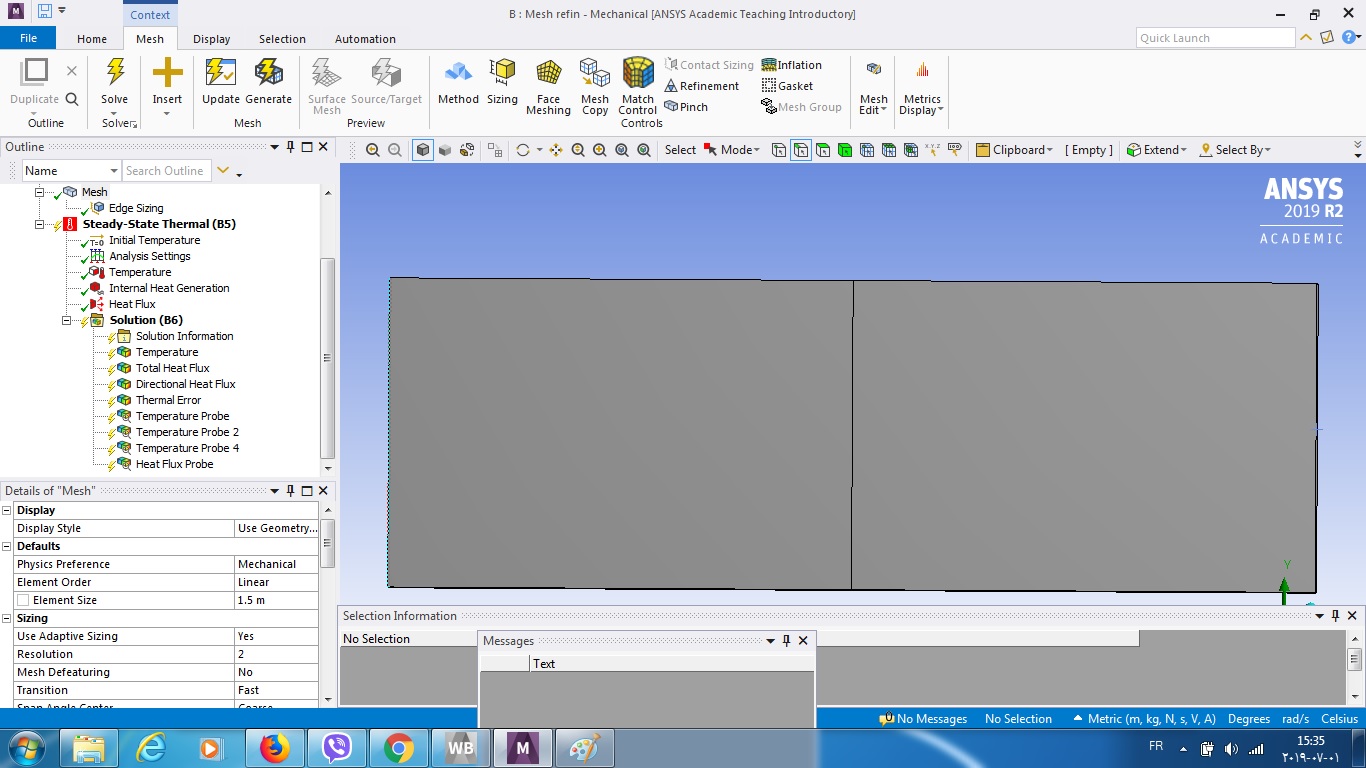Select the Heat Flux Probe result
This screenshot has width=1366, height=768.
pos(175,464)
